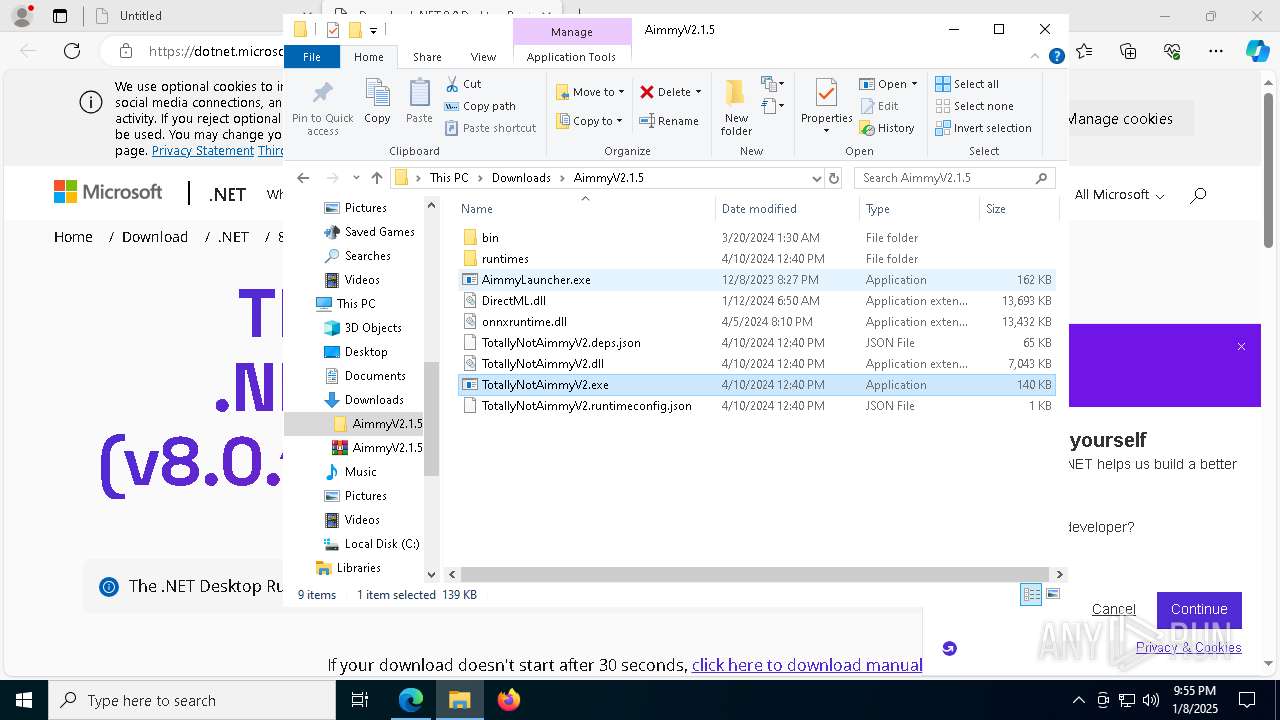This screenshot has width=1280, height=720.
Task: Click History in the Open group
Action: (x=887, y=128)
